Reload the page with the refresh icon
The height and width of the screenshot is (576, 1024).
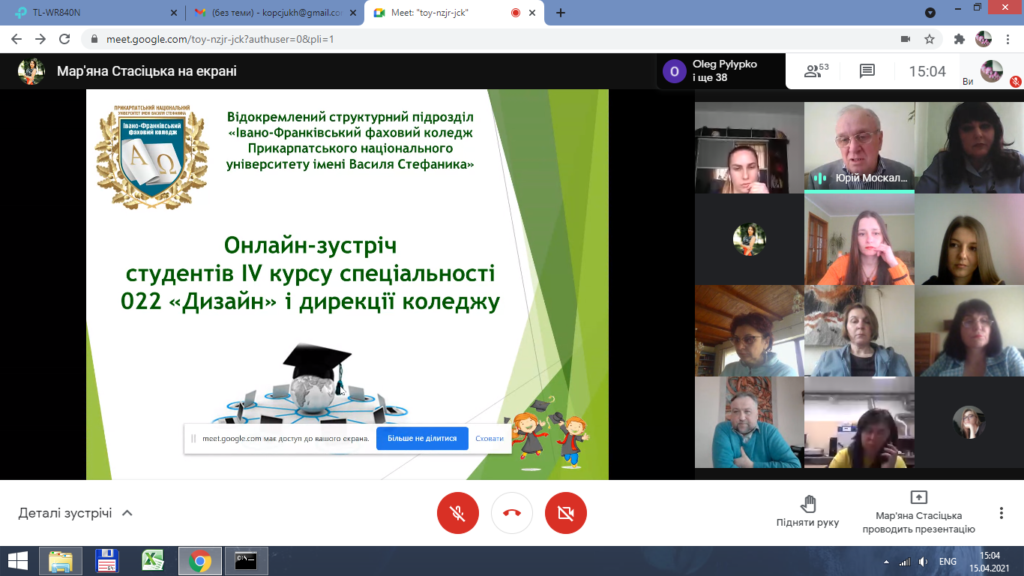point(65,39)
